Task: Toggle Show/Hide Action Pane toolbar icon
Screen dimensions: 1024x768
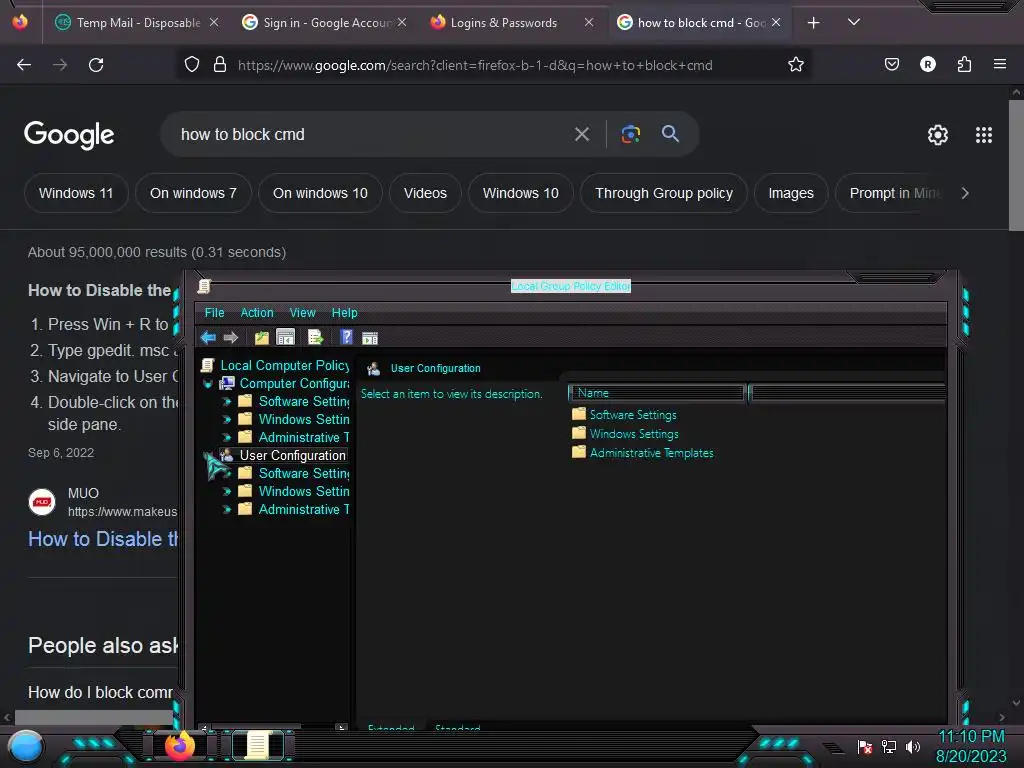Action: tap(370, 338)
